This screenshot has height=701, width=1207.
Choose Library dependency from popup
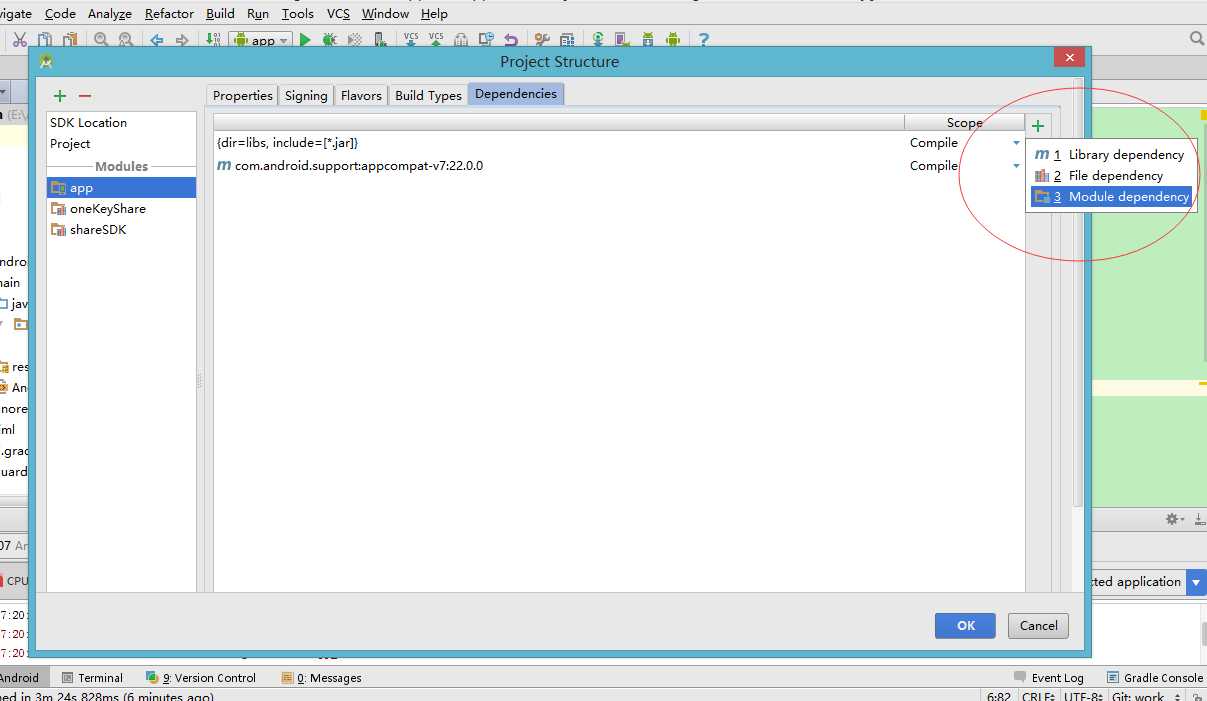tap(1110, 155)
